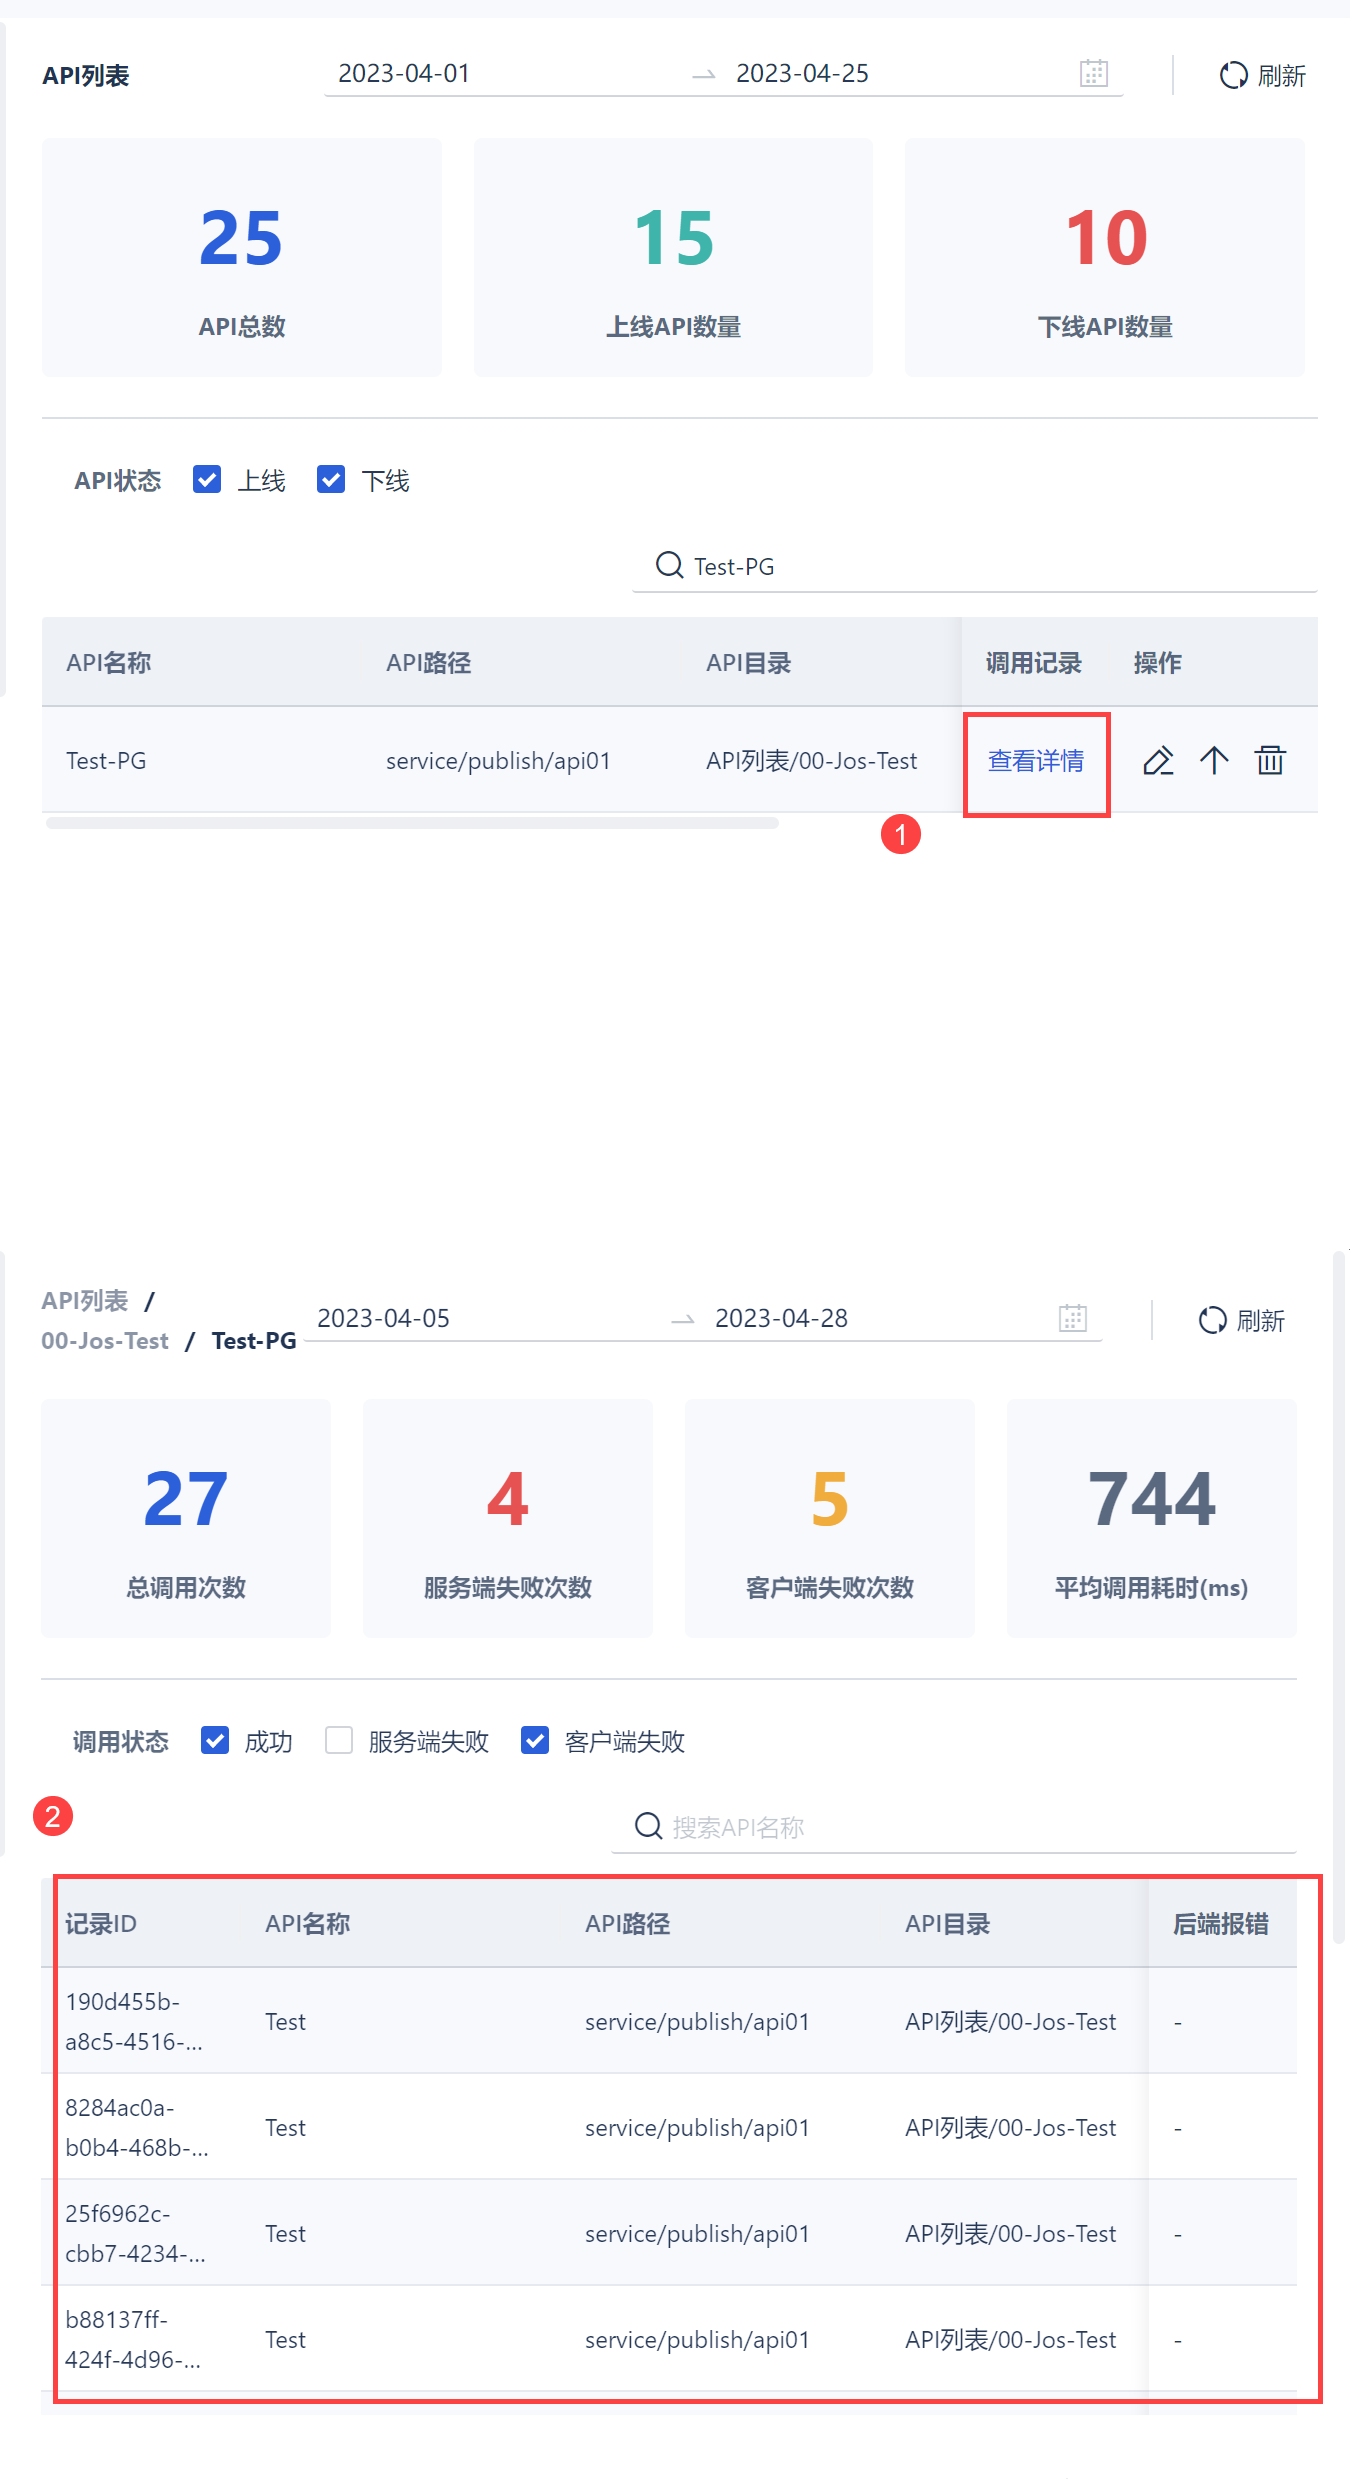
Task: Toggle the 下线 API status checkbox
Action: pos(331,480)
